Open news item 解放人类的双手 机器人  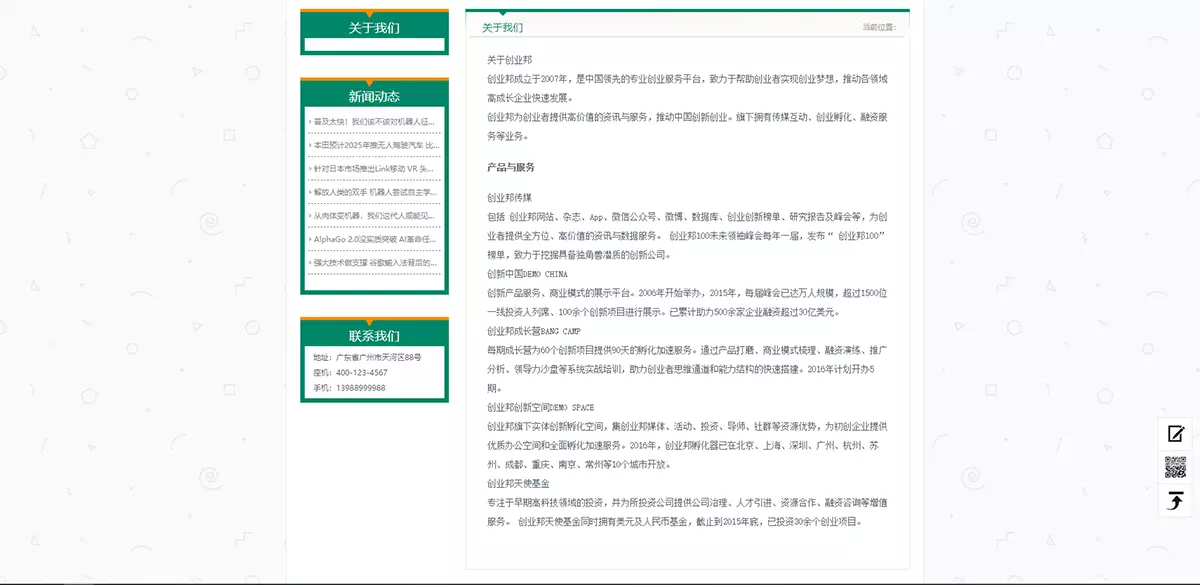click(x=374, y=192)
